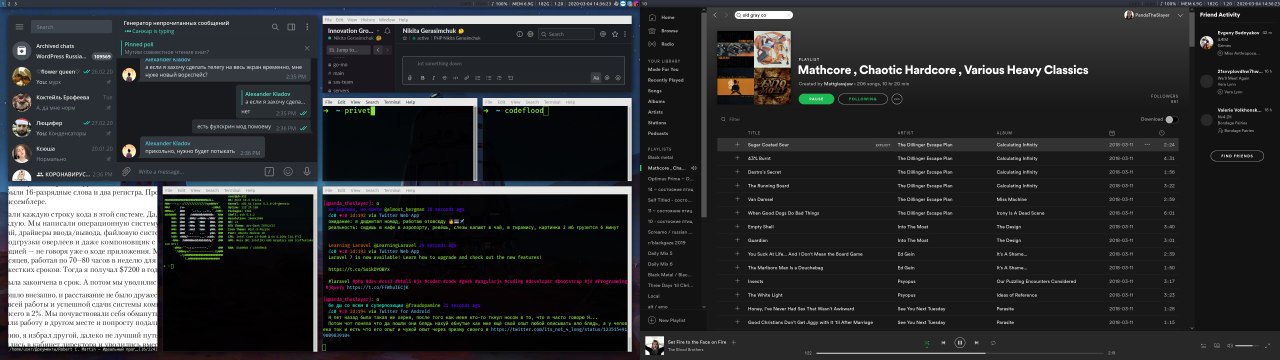The image size is (1280, 360).
Task: Click the Spotify playback progress bar
Action: coord(960,353)
